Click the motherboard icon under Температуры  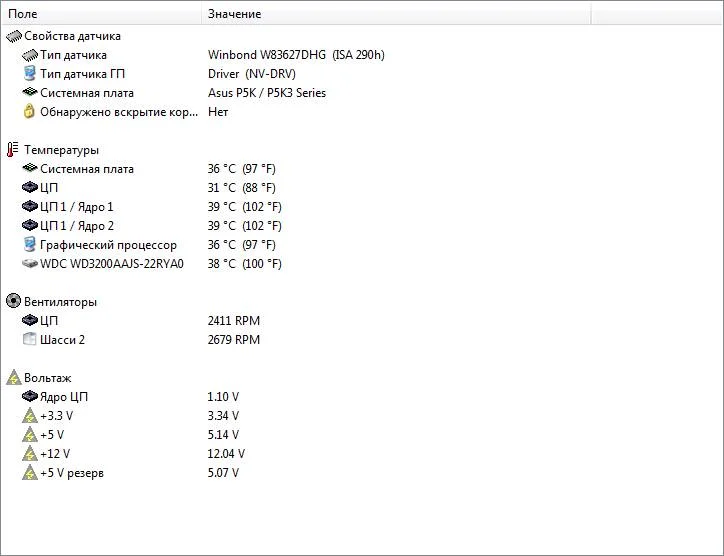(x=29, y=169)
